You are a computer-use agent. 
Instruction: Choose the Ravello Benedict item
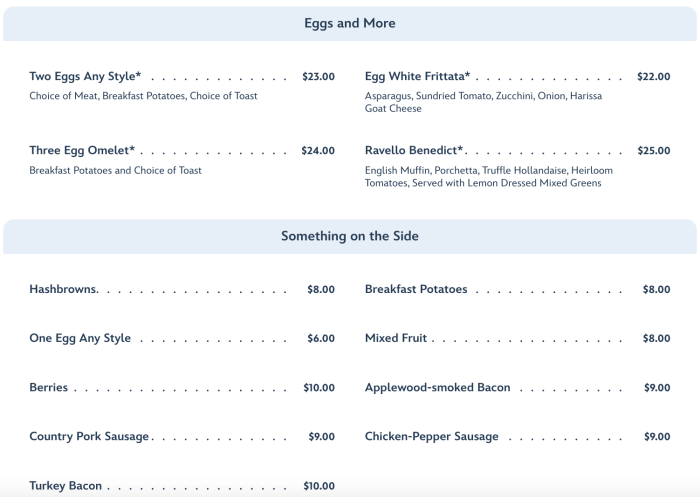414,151
